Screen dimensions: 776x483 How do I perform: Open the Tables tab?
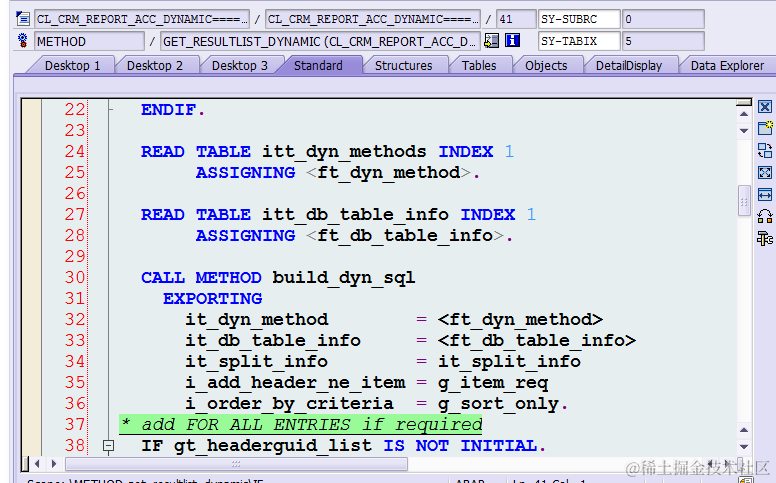click(479, 65)
